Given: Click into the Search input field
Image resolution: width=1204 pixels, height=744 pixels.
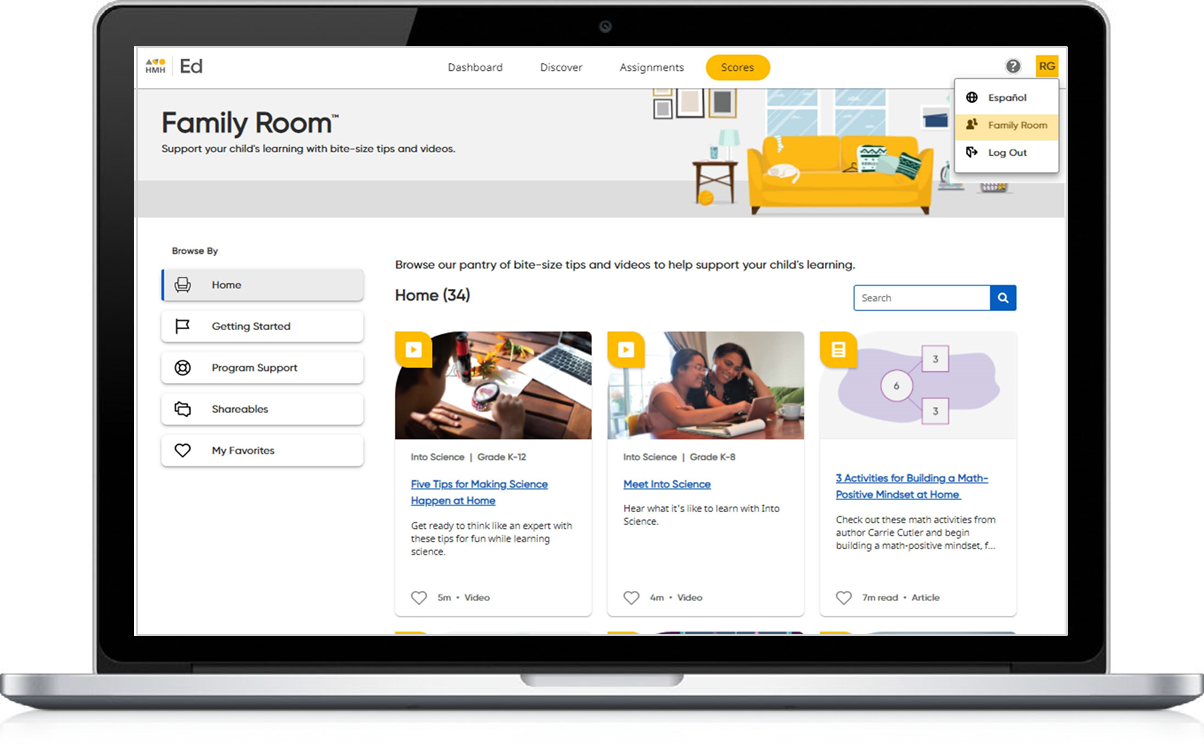Looking at the screenshot, I should tap(921, 298).
